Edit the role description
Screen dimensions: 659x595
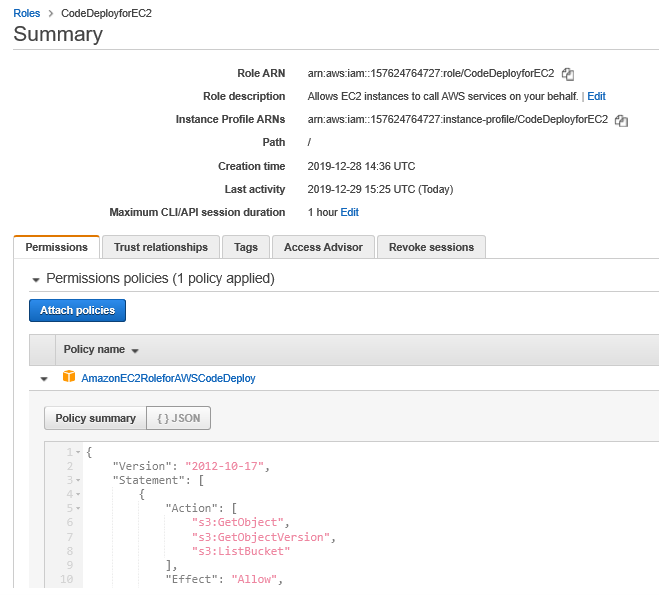(596, 96)
